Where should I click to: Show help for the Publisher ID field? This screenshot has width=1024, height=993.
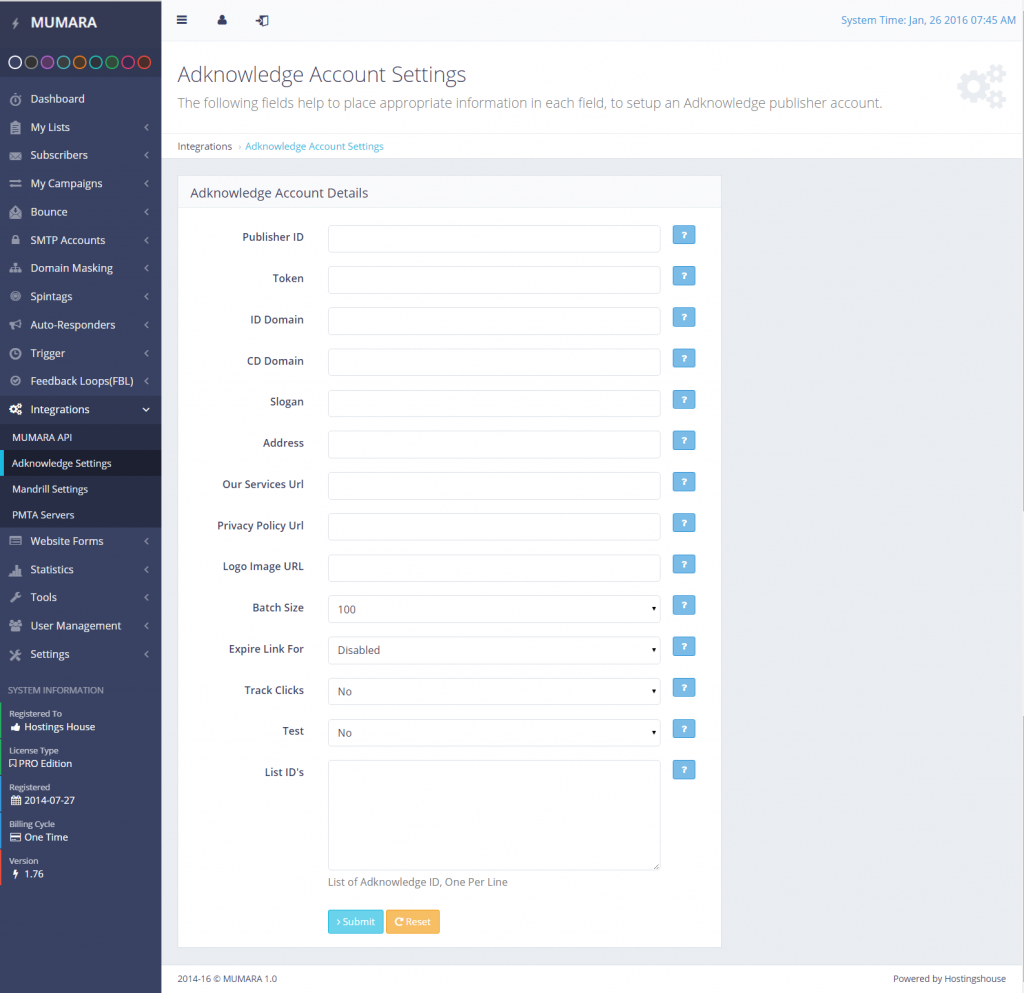pos(683,235)
